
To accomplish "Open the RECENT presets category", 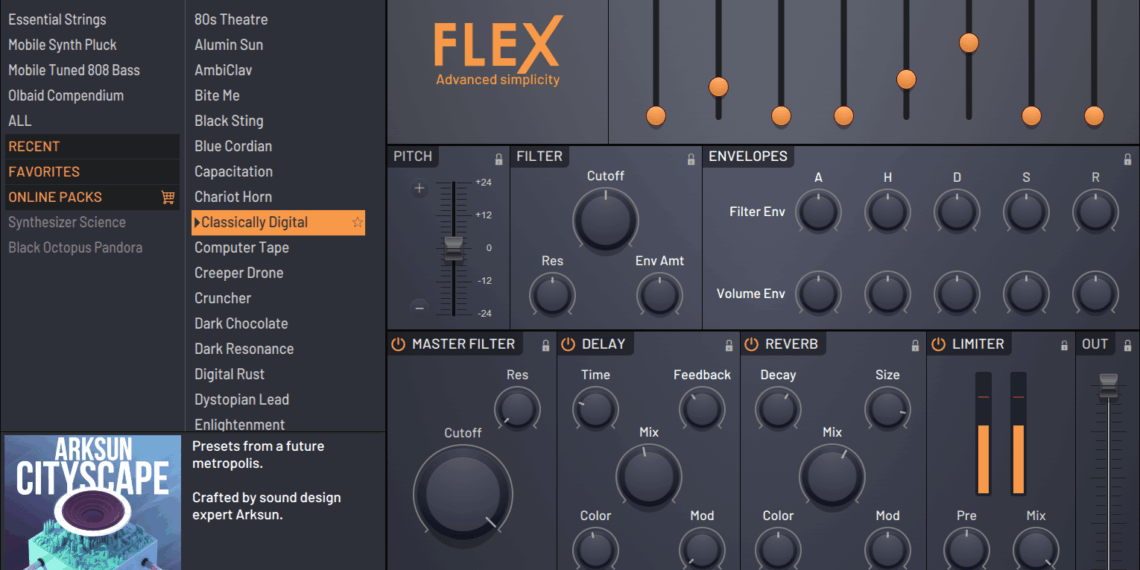I will pos(92,146).
